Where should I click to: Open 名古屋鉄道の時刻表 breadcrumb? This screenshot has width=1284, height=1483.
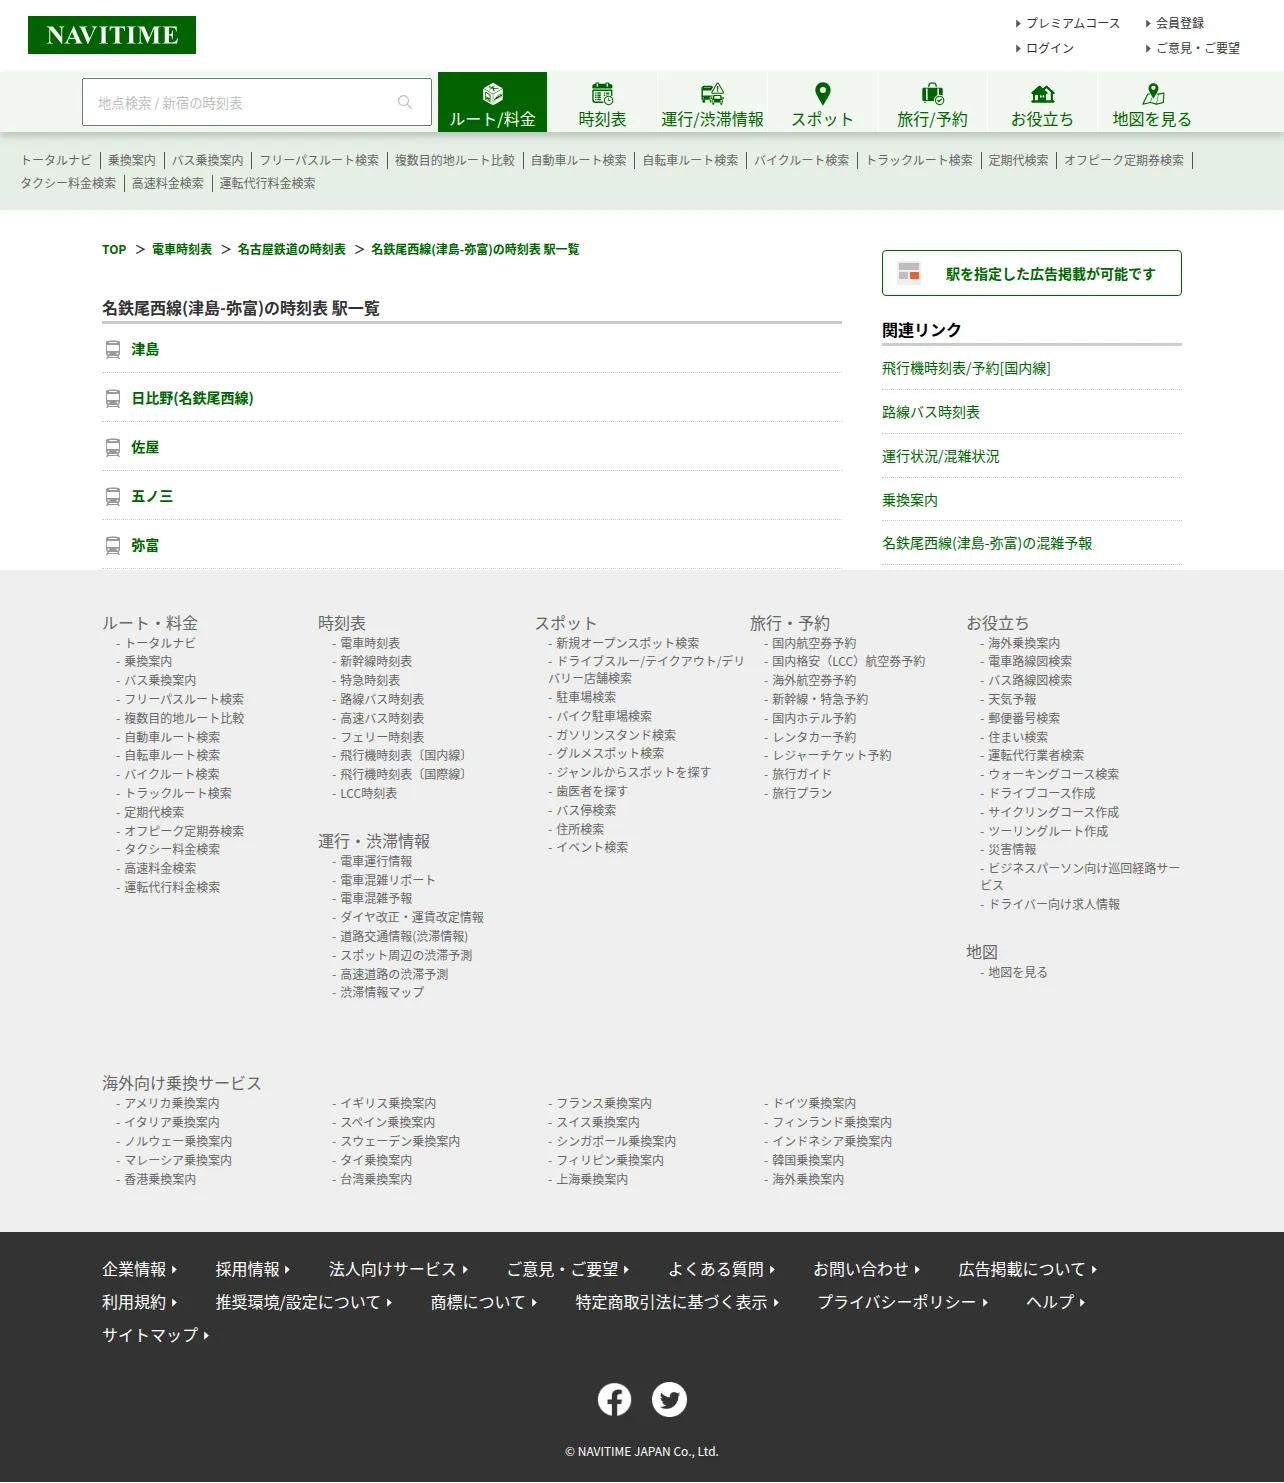coord(292,249)
